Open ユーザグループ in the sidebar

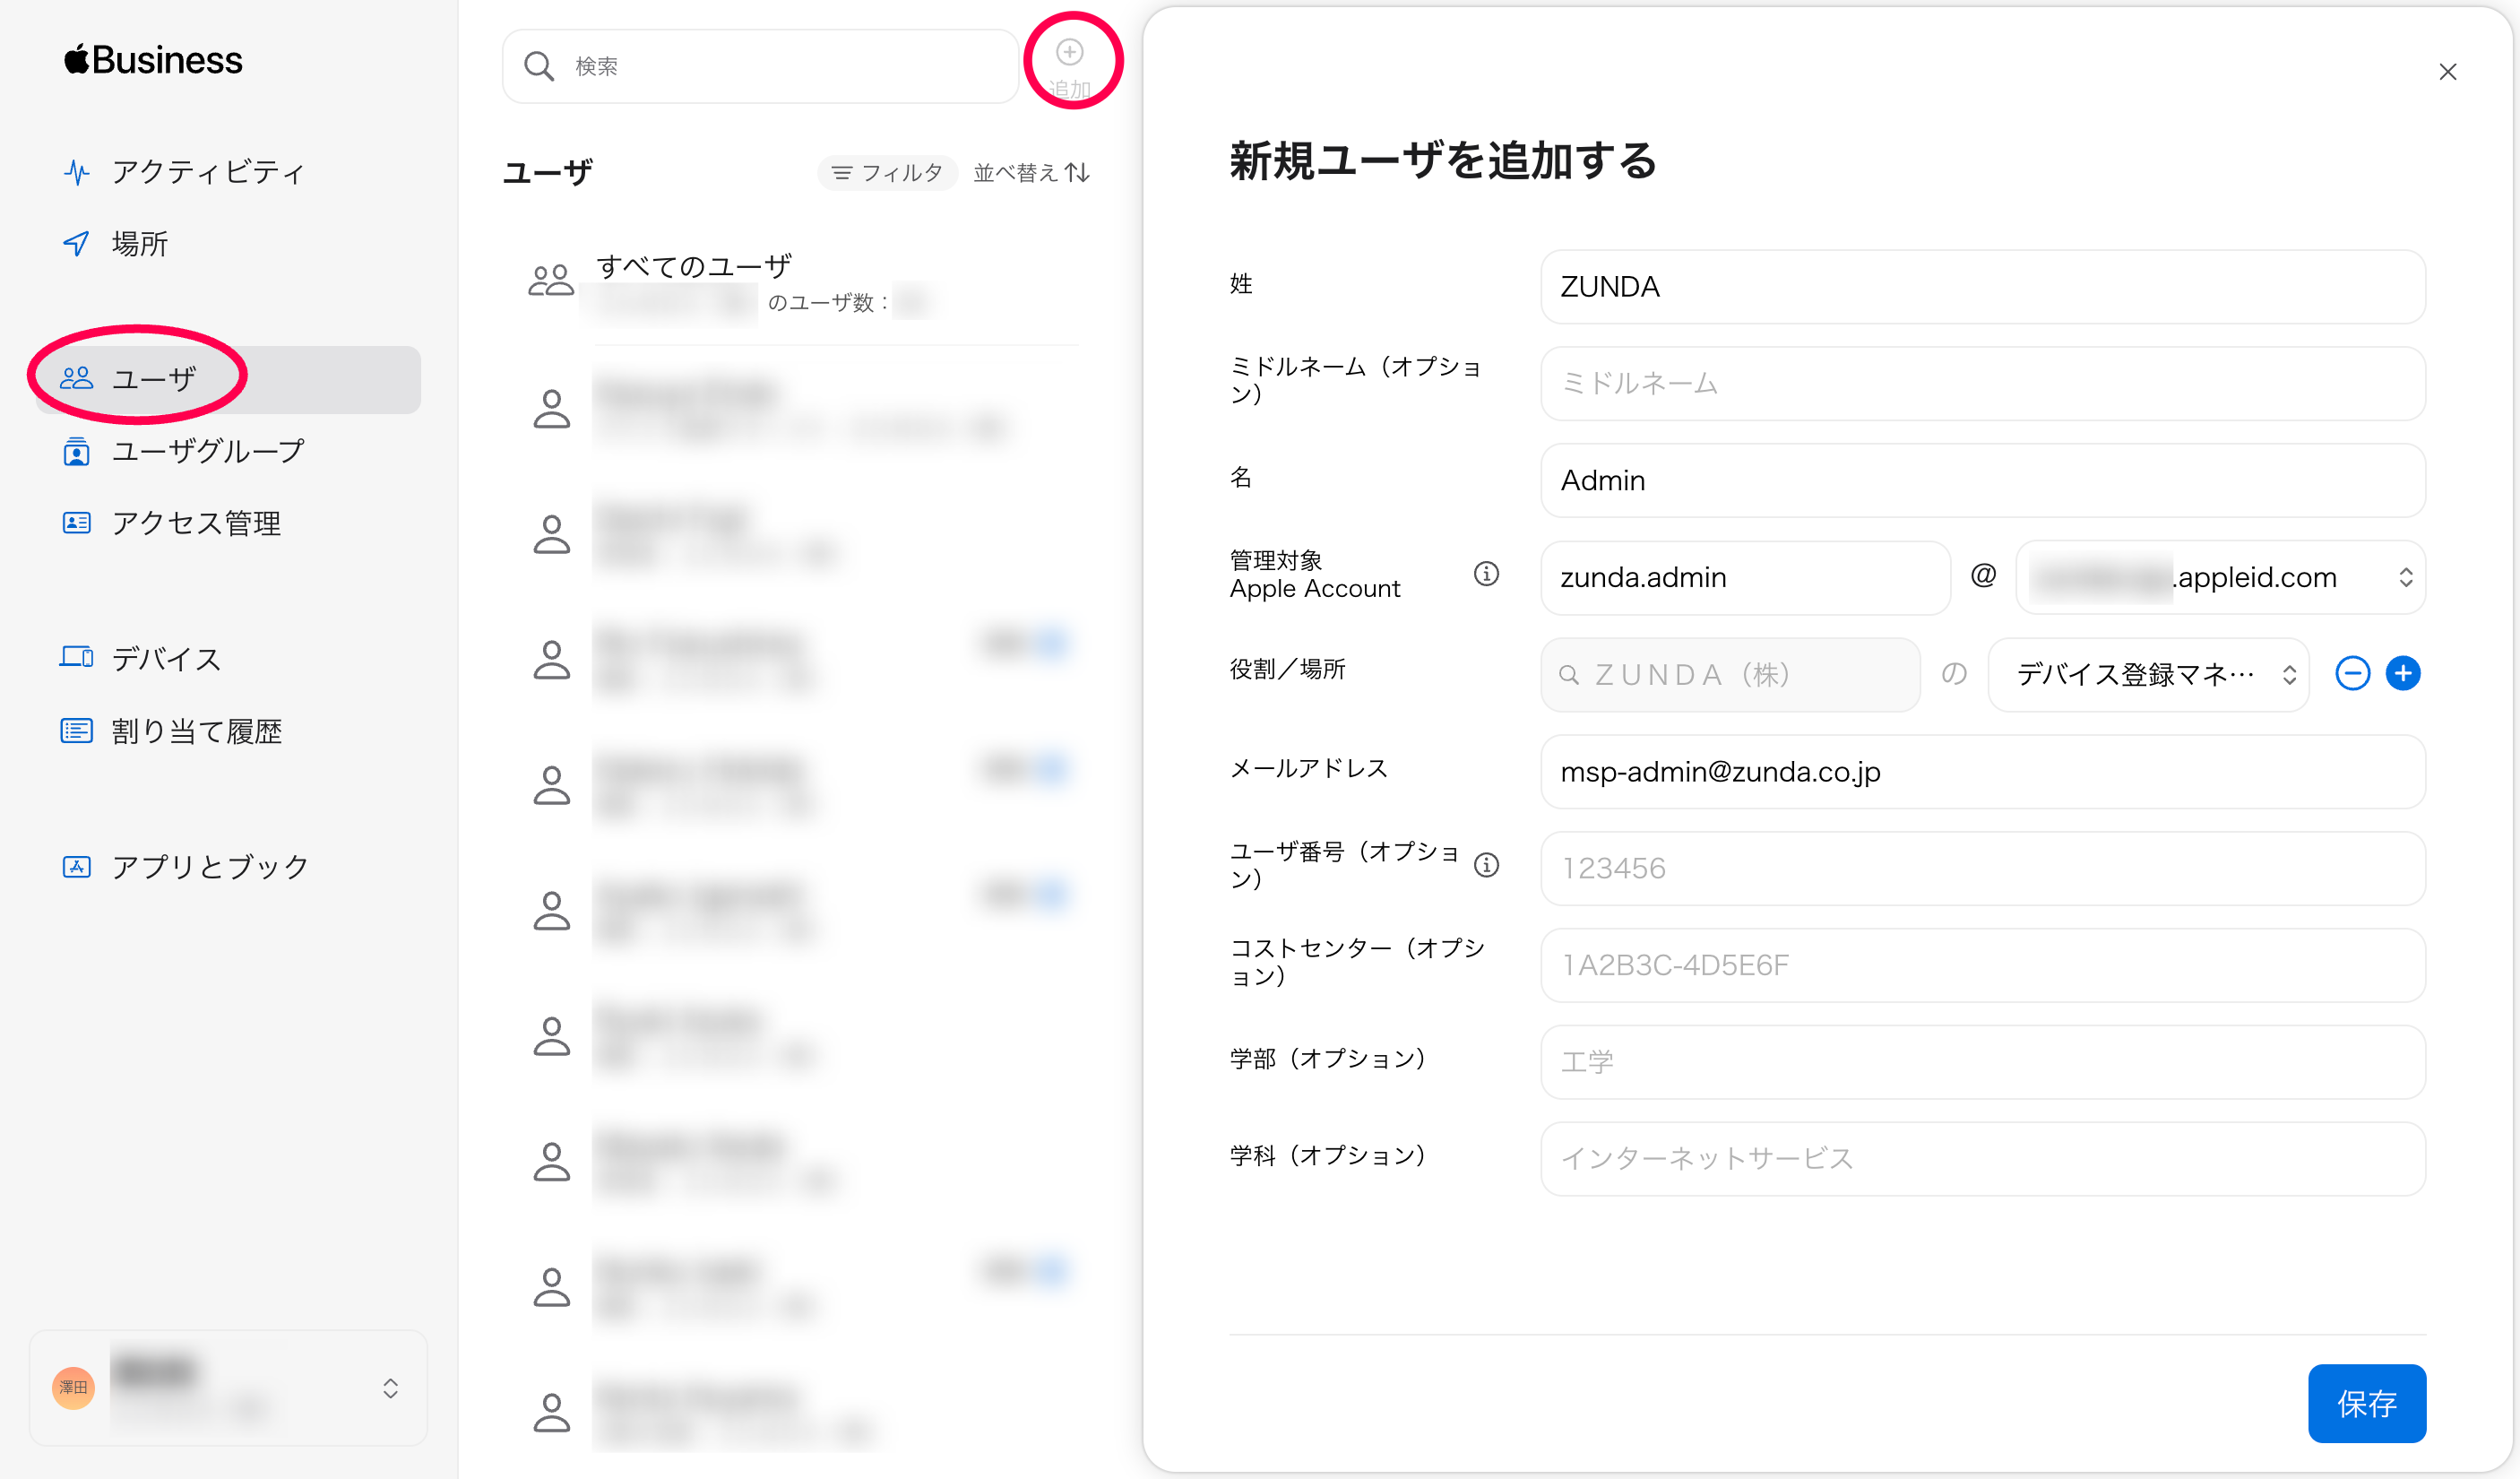[207, 451]
